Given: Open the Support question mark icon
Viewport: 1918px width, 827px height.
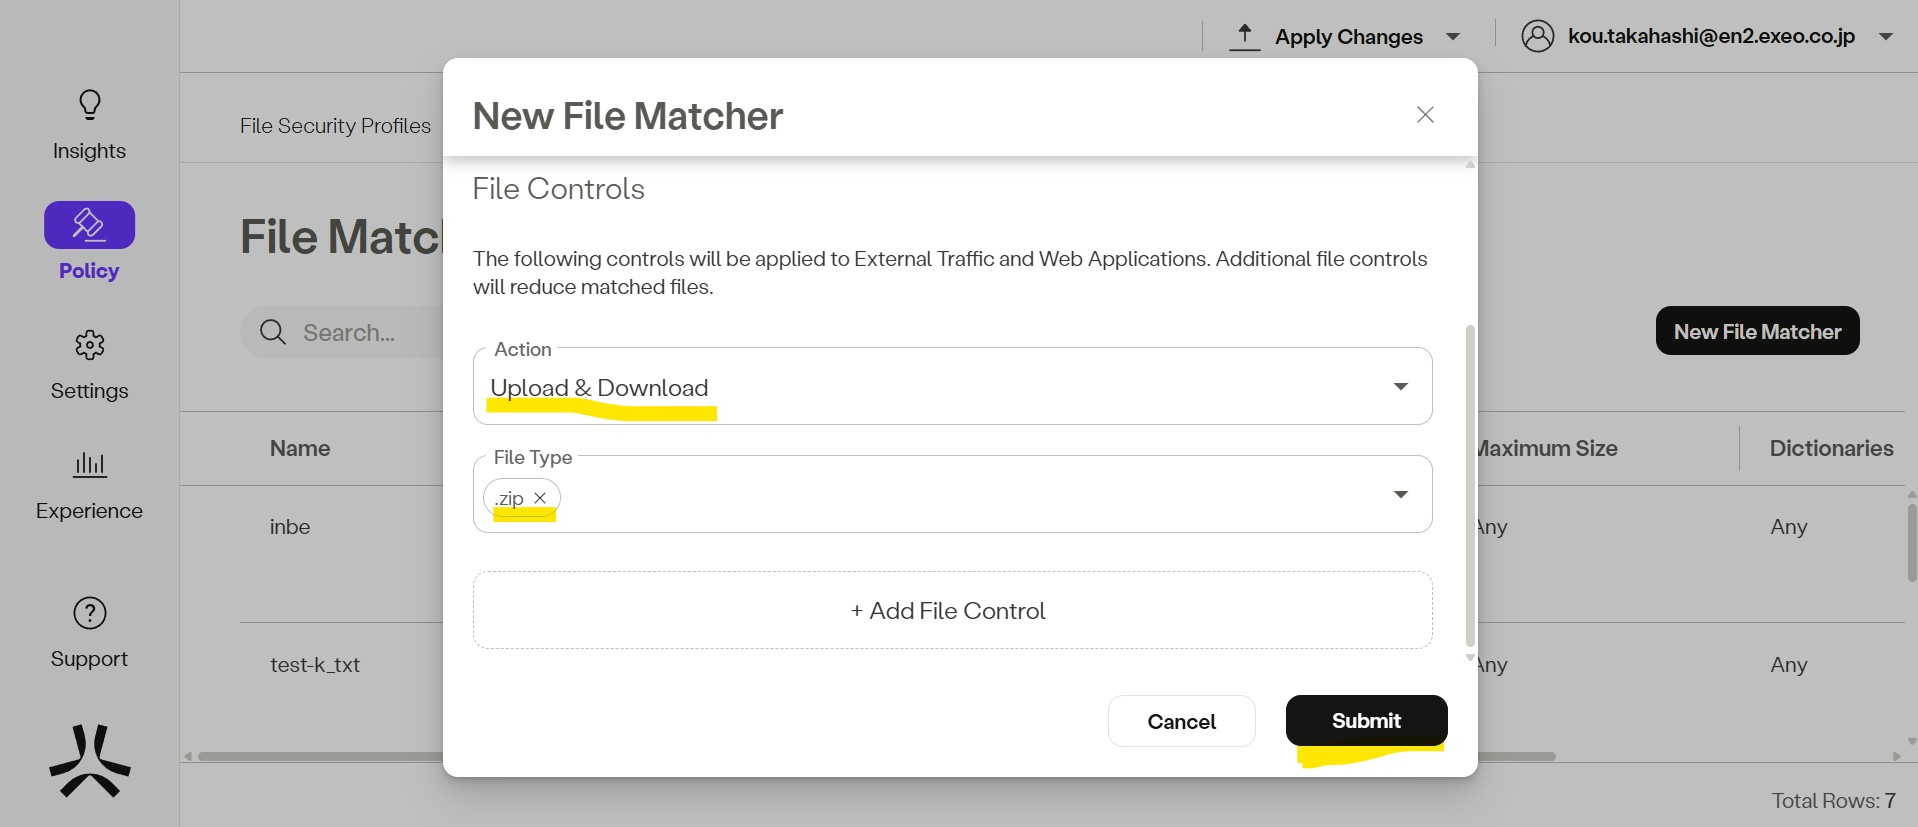Looking at the screenshot, I should tap(90, 613).
